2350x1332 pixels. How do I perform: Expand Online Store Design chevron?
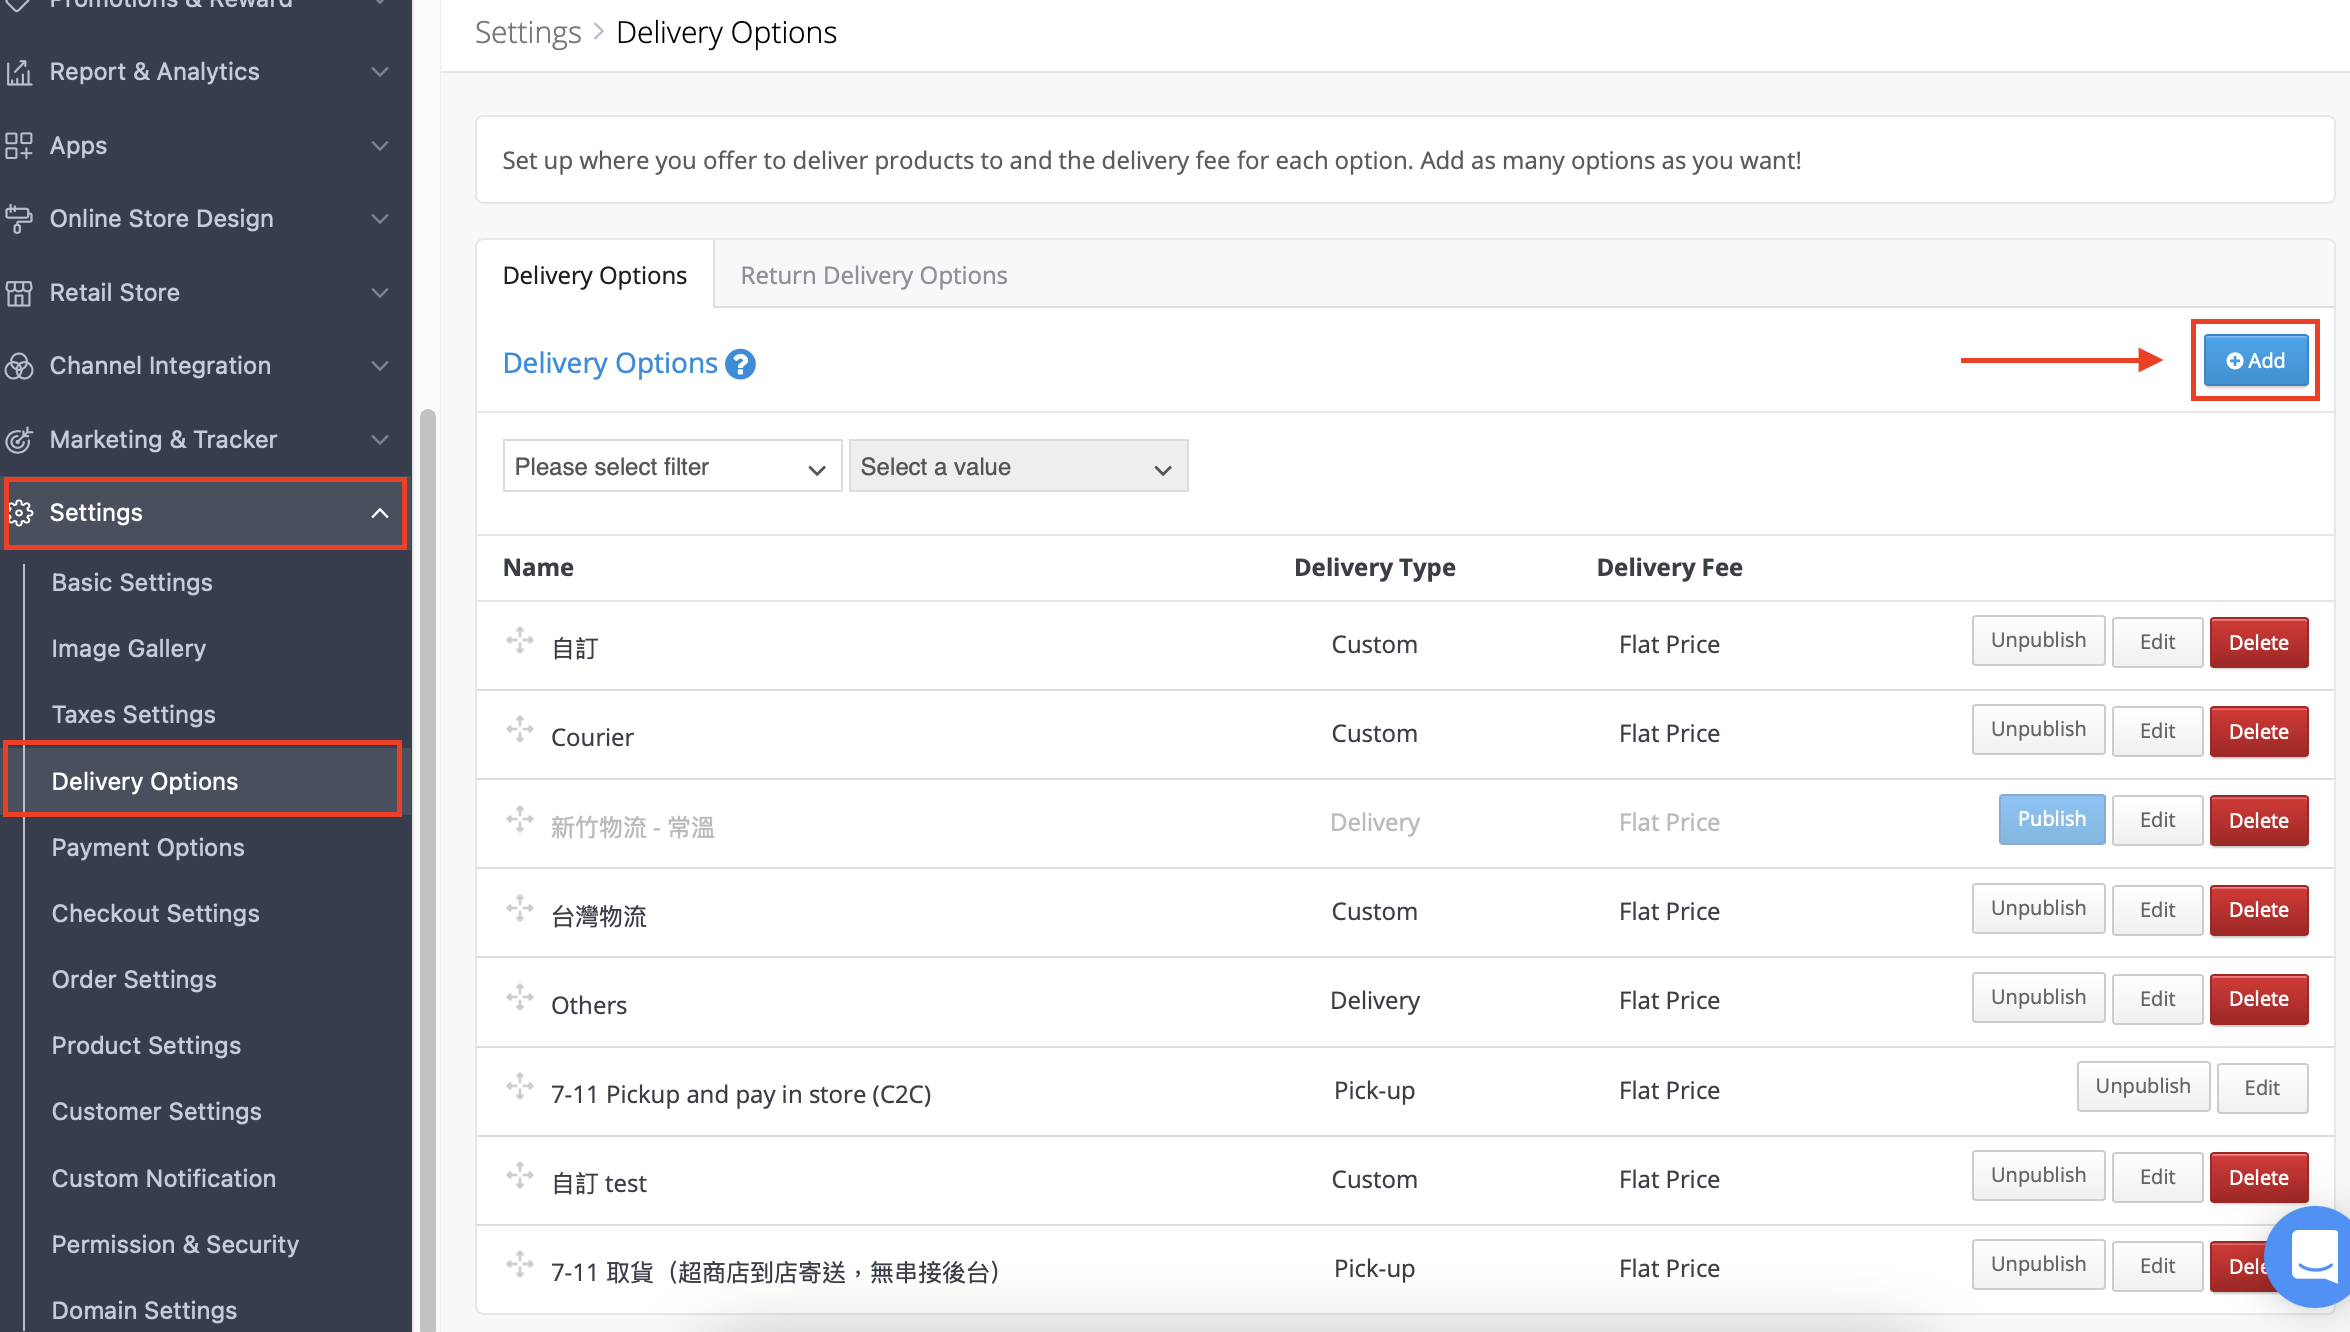tap(380, 219)
